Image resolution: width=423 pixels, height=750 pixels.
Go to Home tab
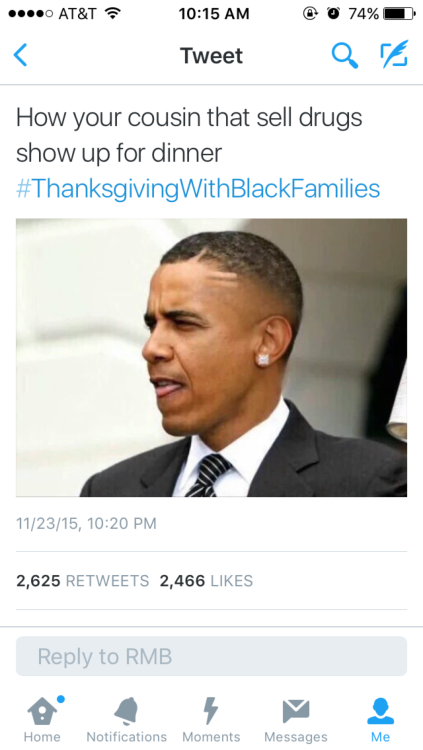[42, 719]
